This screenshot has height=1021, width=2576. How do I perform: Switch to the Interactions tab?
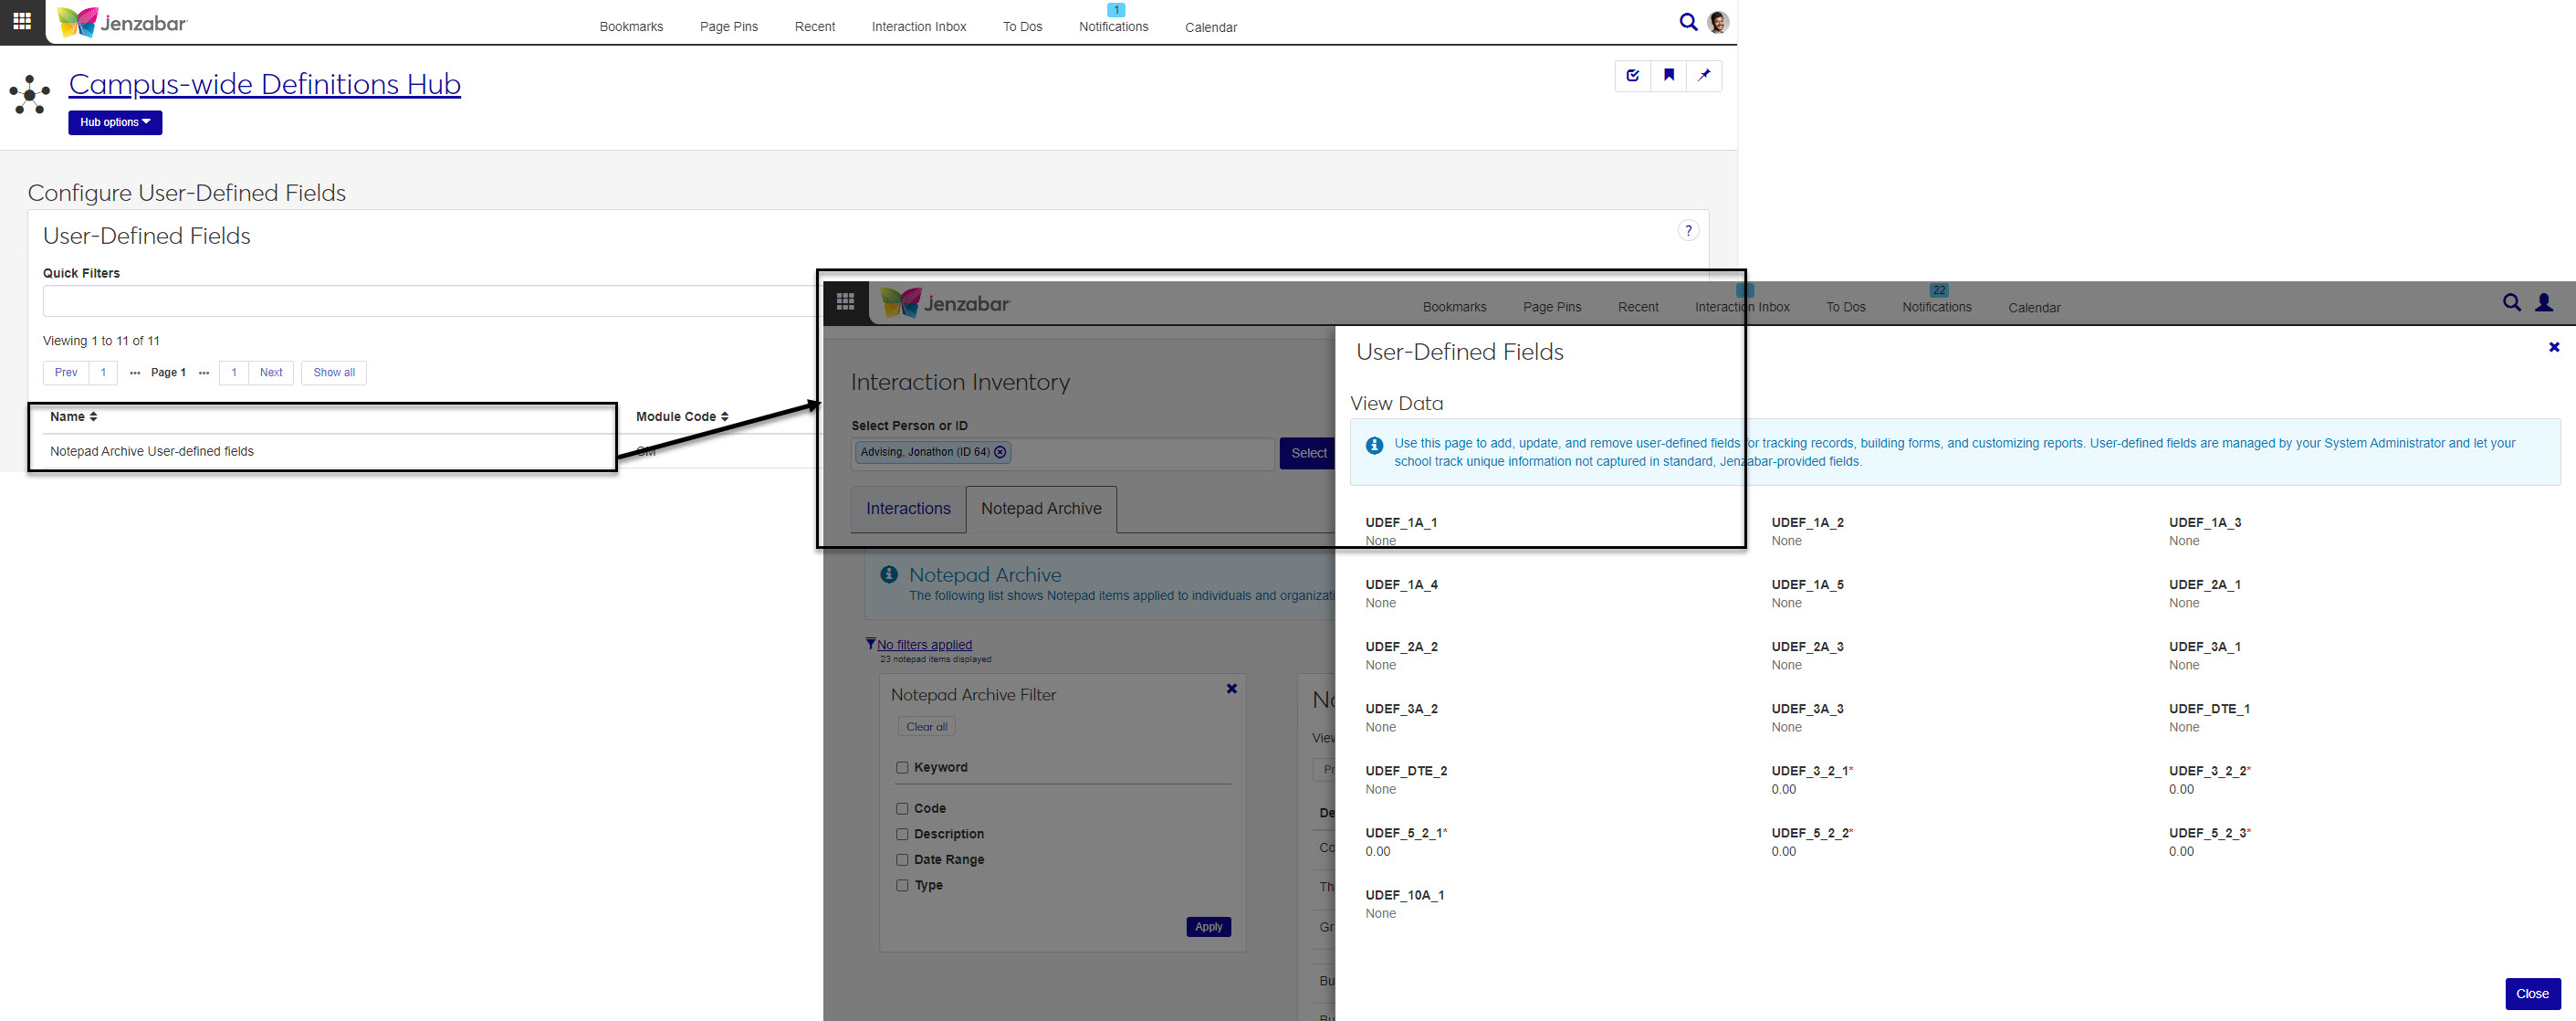coord(908,509)
